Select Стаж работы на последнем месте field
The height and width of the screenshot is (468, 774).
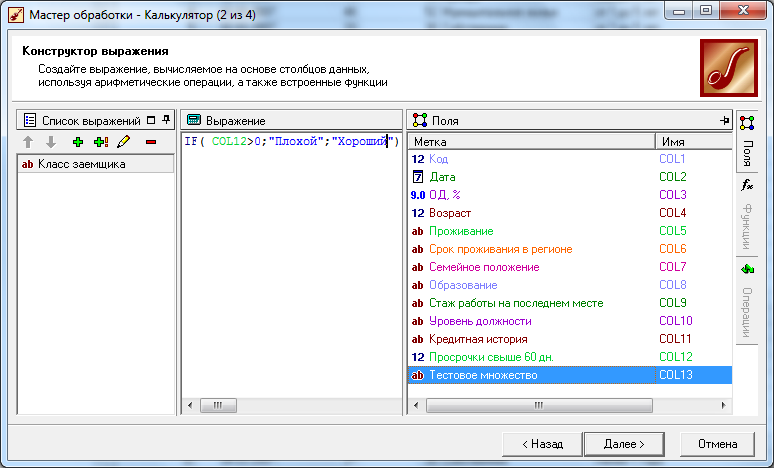(x=570, y=303)
